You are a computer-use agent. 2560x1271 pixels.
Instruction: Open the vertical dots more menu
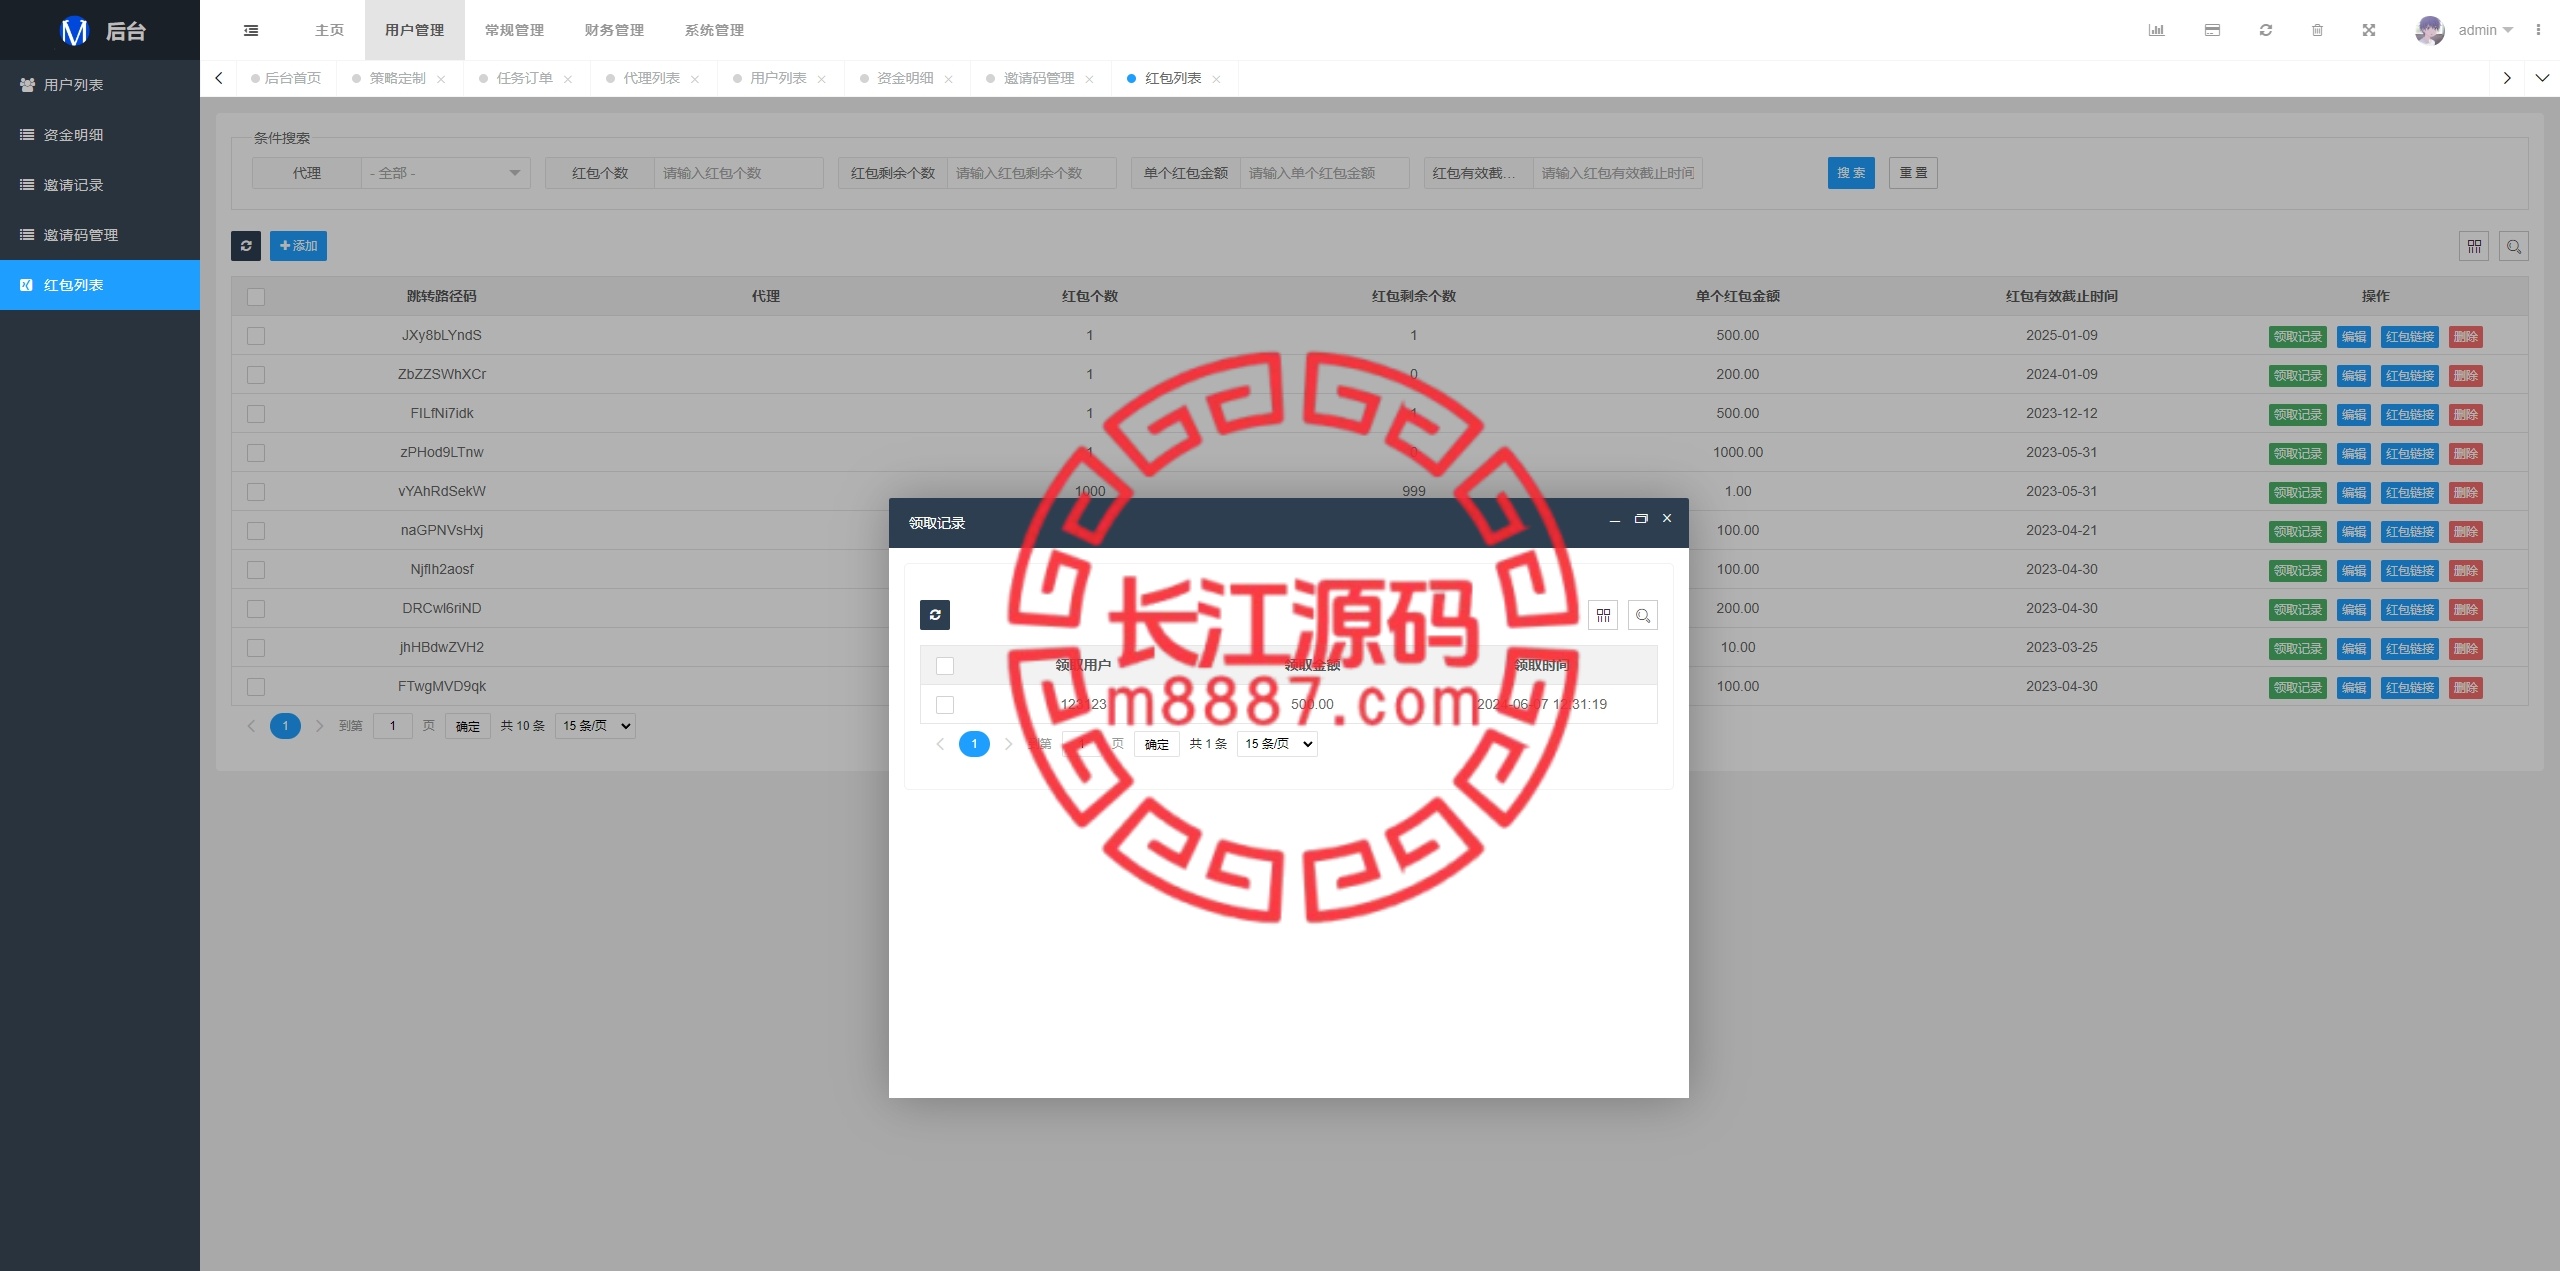[x=2538, y=30]
